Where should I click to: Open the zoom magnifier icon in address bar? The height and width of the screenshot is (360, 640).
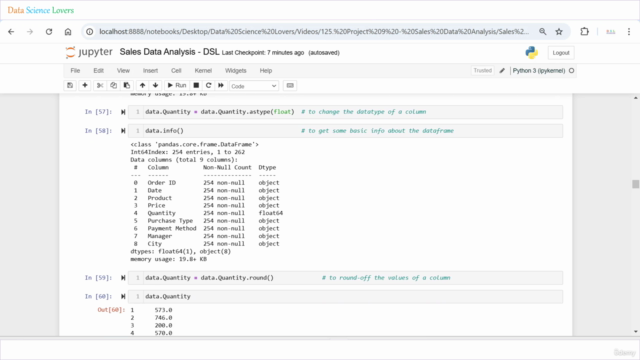point(542,31)
